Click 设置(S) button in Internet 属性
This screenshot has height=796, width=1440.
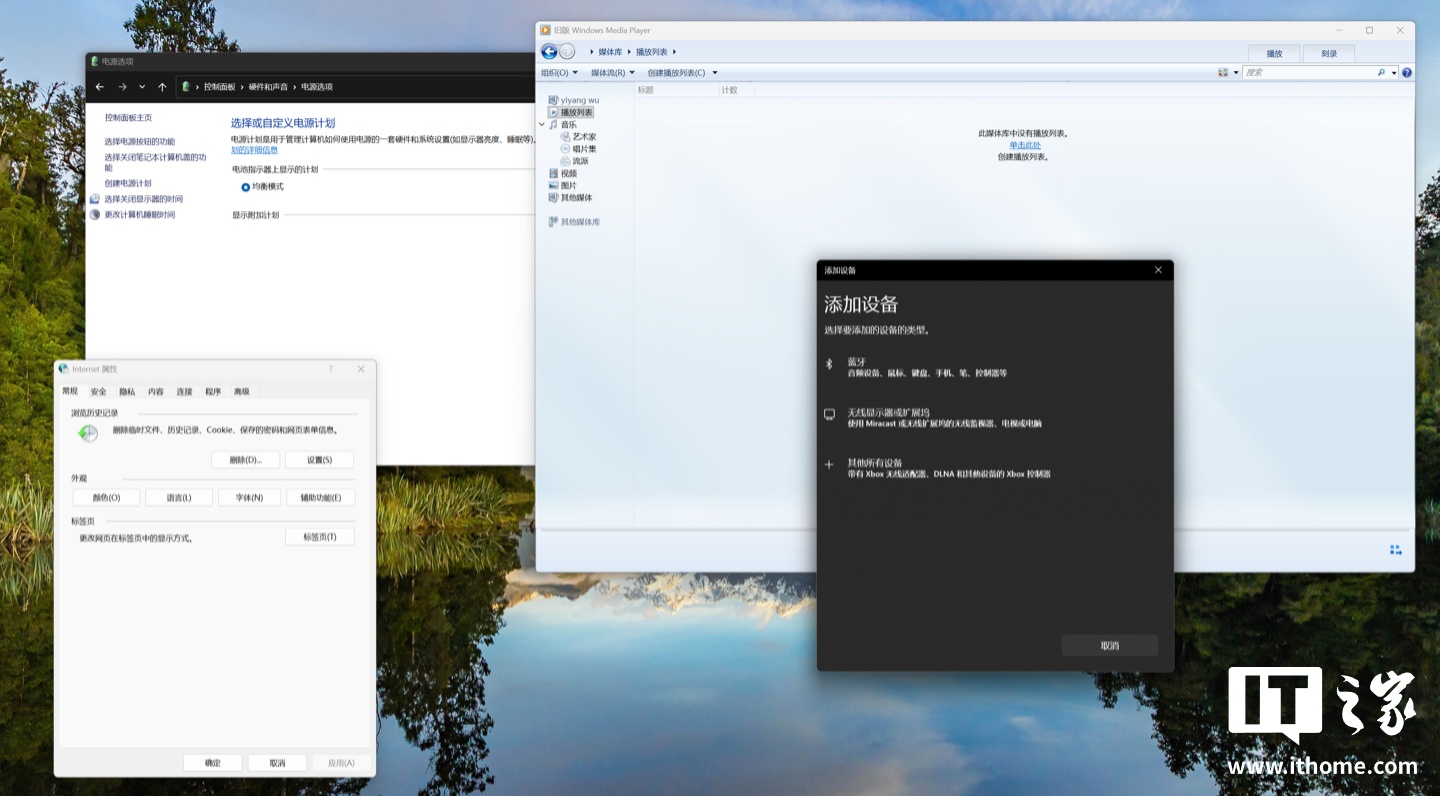320,460
